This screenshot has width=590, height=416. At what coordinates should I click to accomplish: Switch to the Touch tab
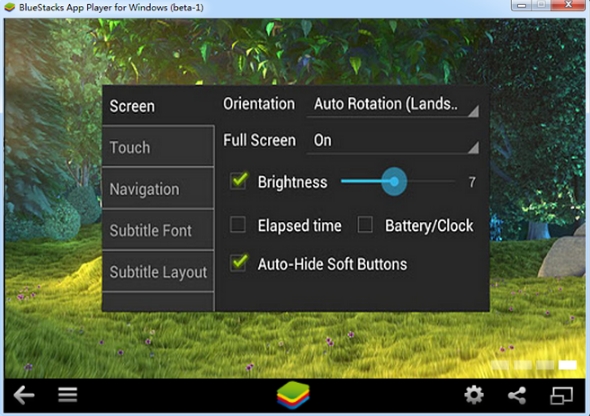tap(158, 146)
